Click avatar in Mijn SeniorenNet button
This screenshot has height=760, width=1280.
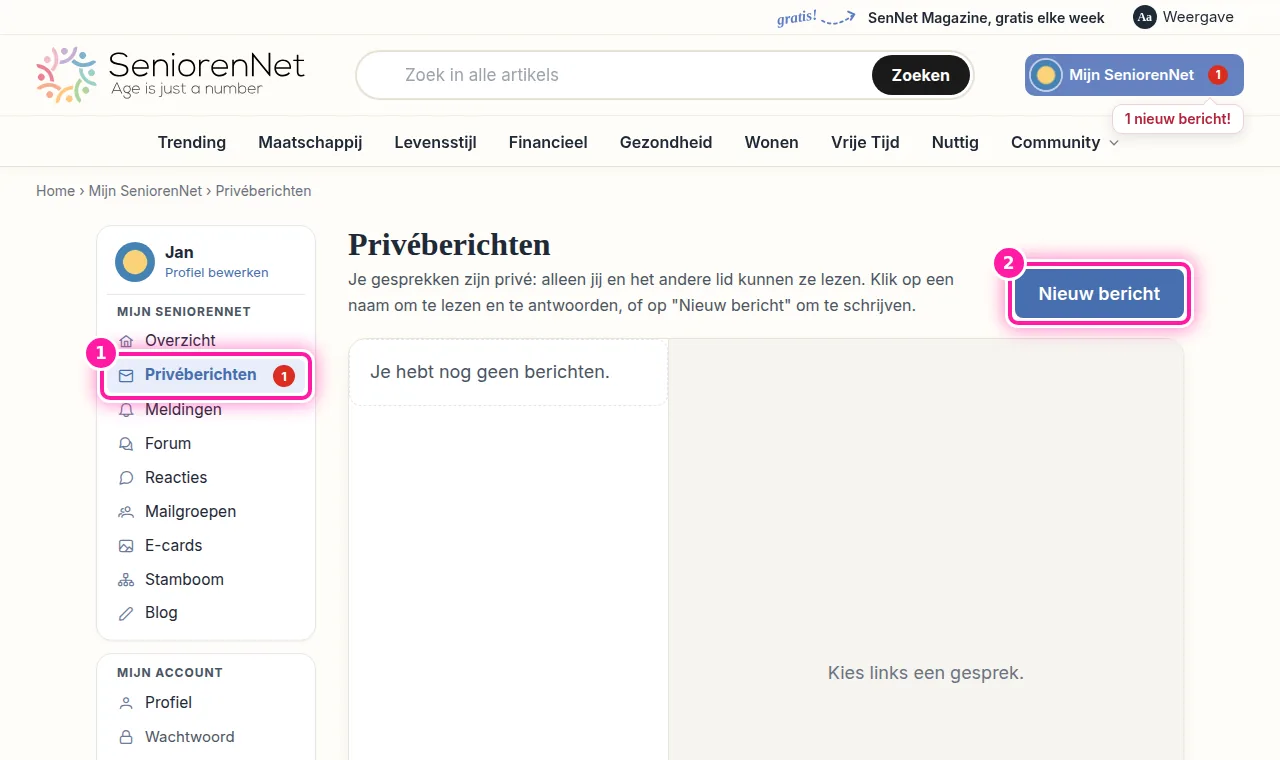click(1046, 75)
